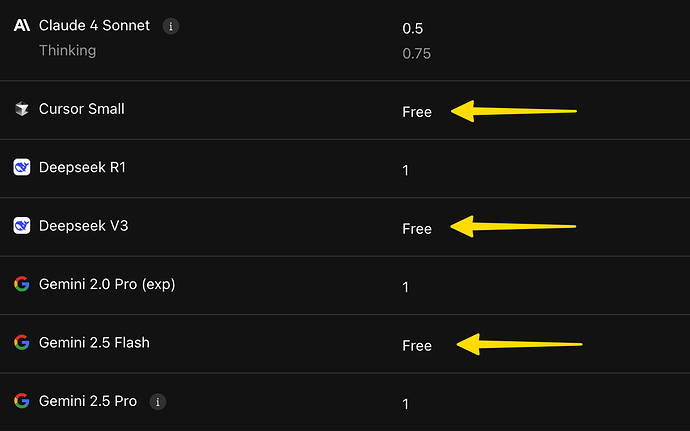Select the Gemini 2.0 Pro (exp) model name
The image size is (690, 431).
pyautogui.click(x=107, y=284)
